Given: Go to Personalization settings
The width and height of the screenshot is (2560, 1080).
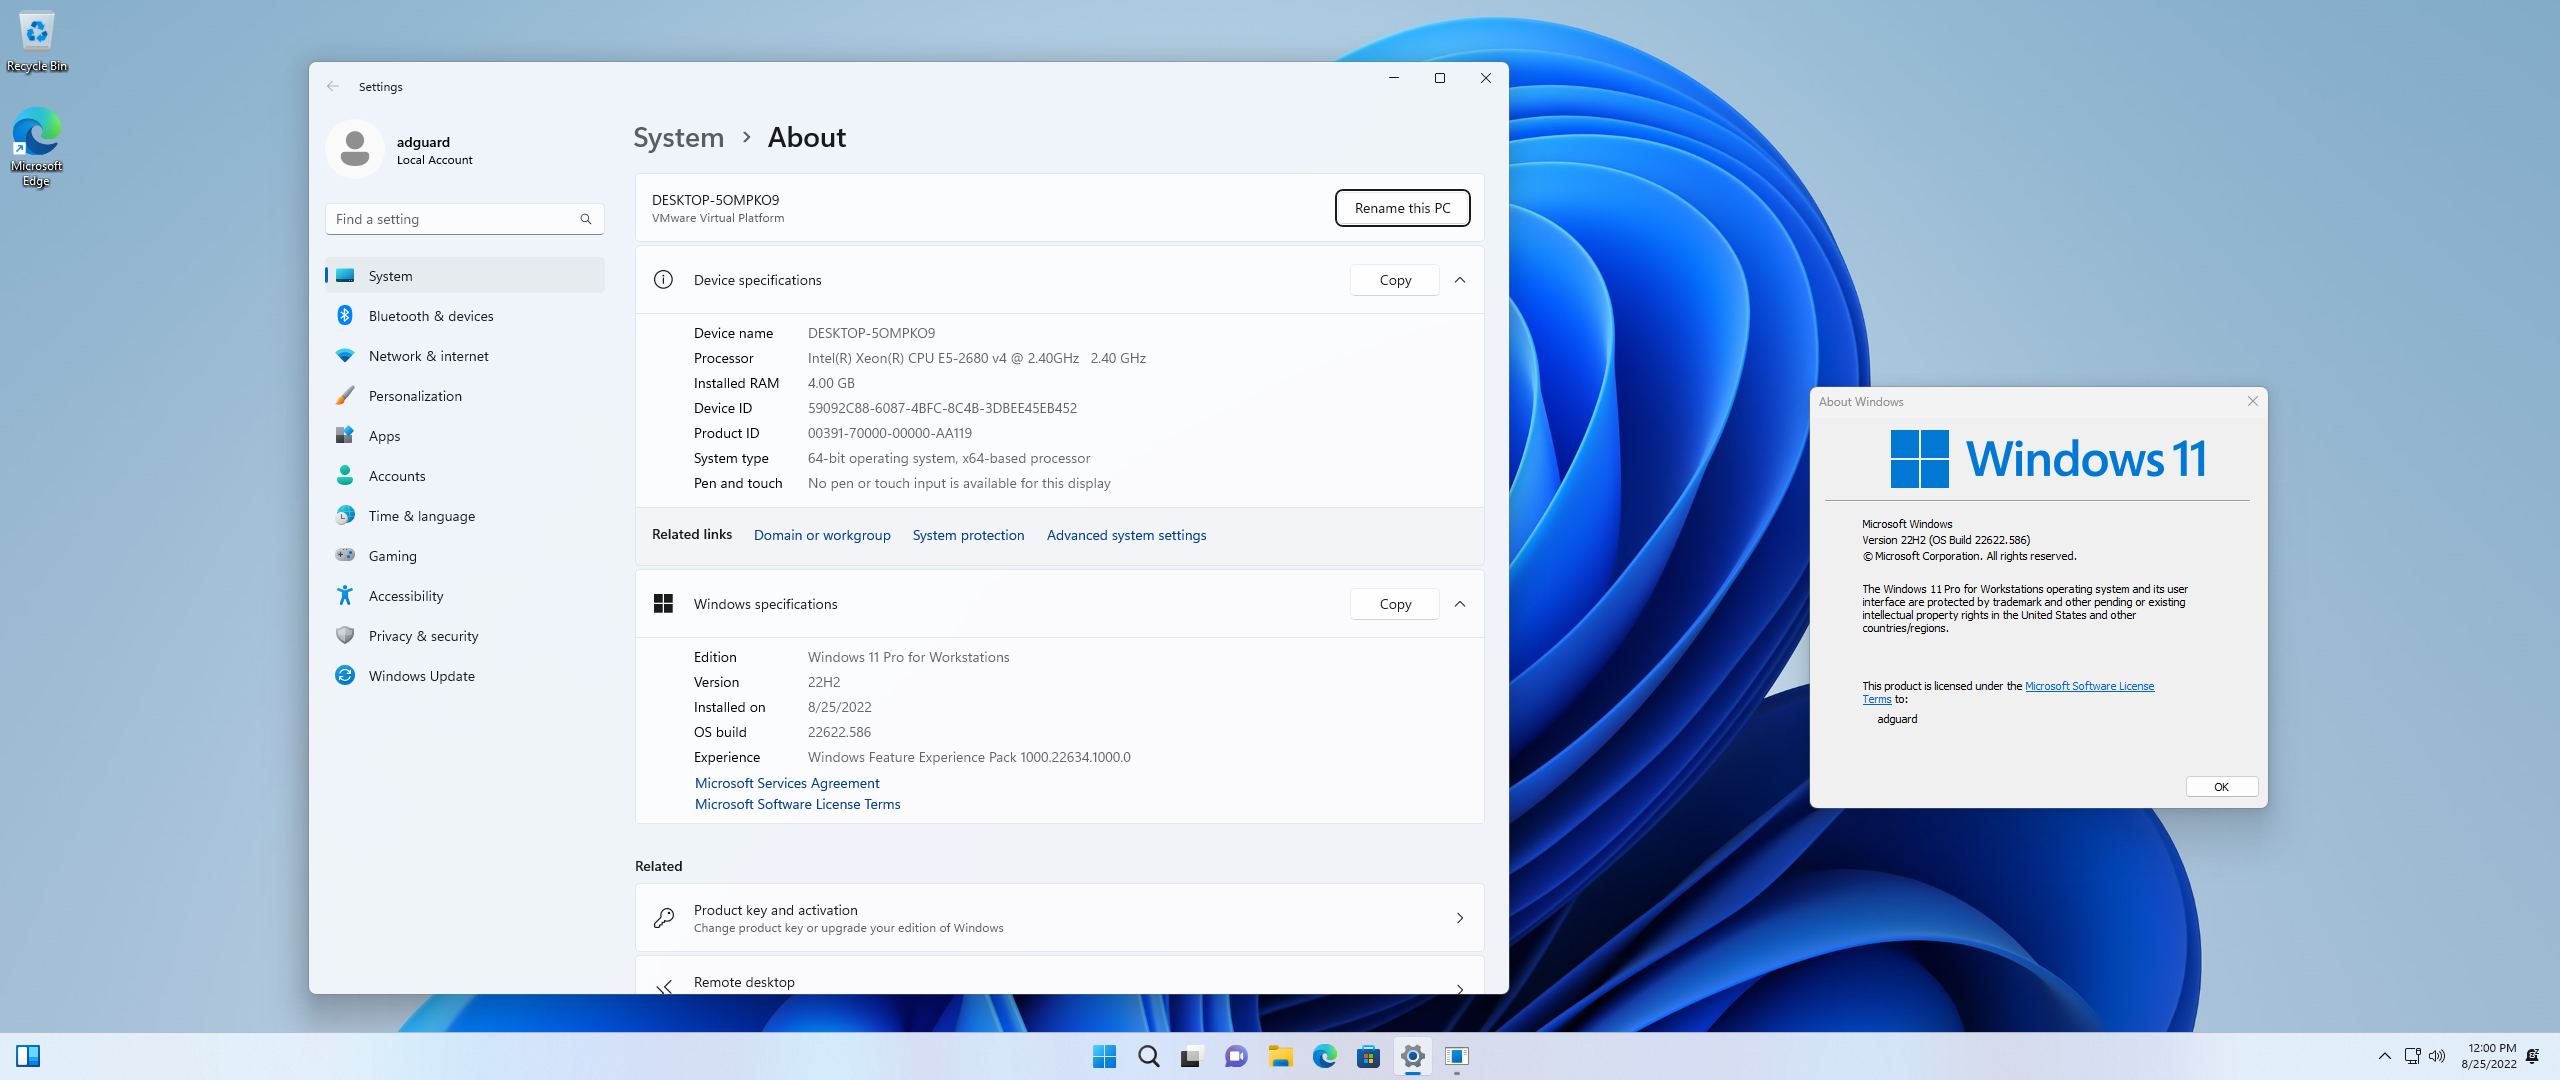Looking at the screenshot, I should (x=415, y=396).
